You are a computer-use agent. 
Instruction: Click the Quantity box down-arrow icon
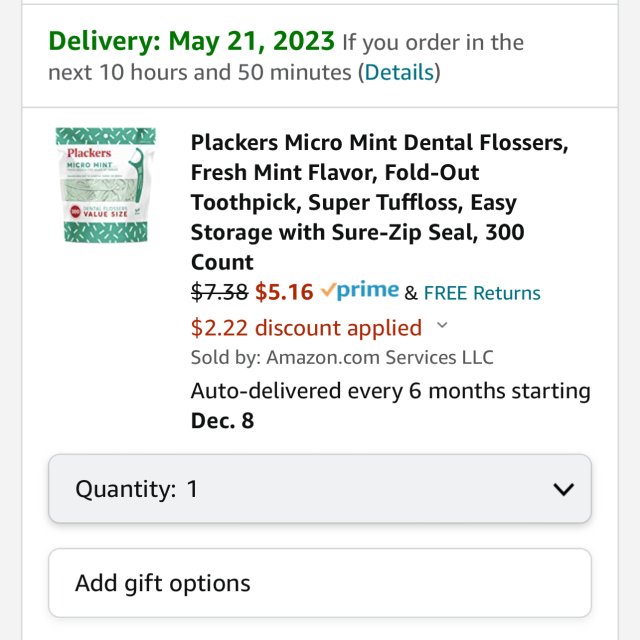coord(564,489)
